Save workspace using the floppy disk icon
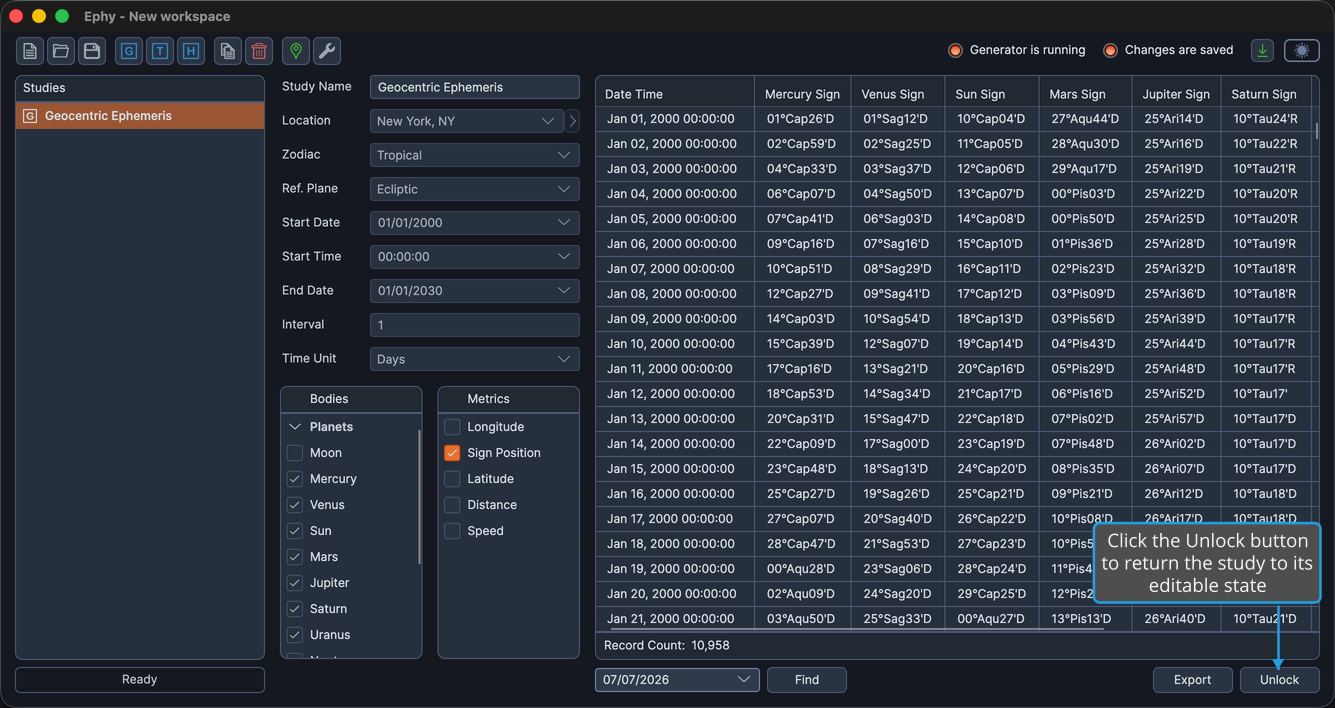This screenshot has width=1335, height=708. pos(92,51)
